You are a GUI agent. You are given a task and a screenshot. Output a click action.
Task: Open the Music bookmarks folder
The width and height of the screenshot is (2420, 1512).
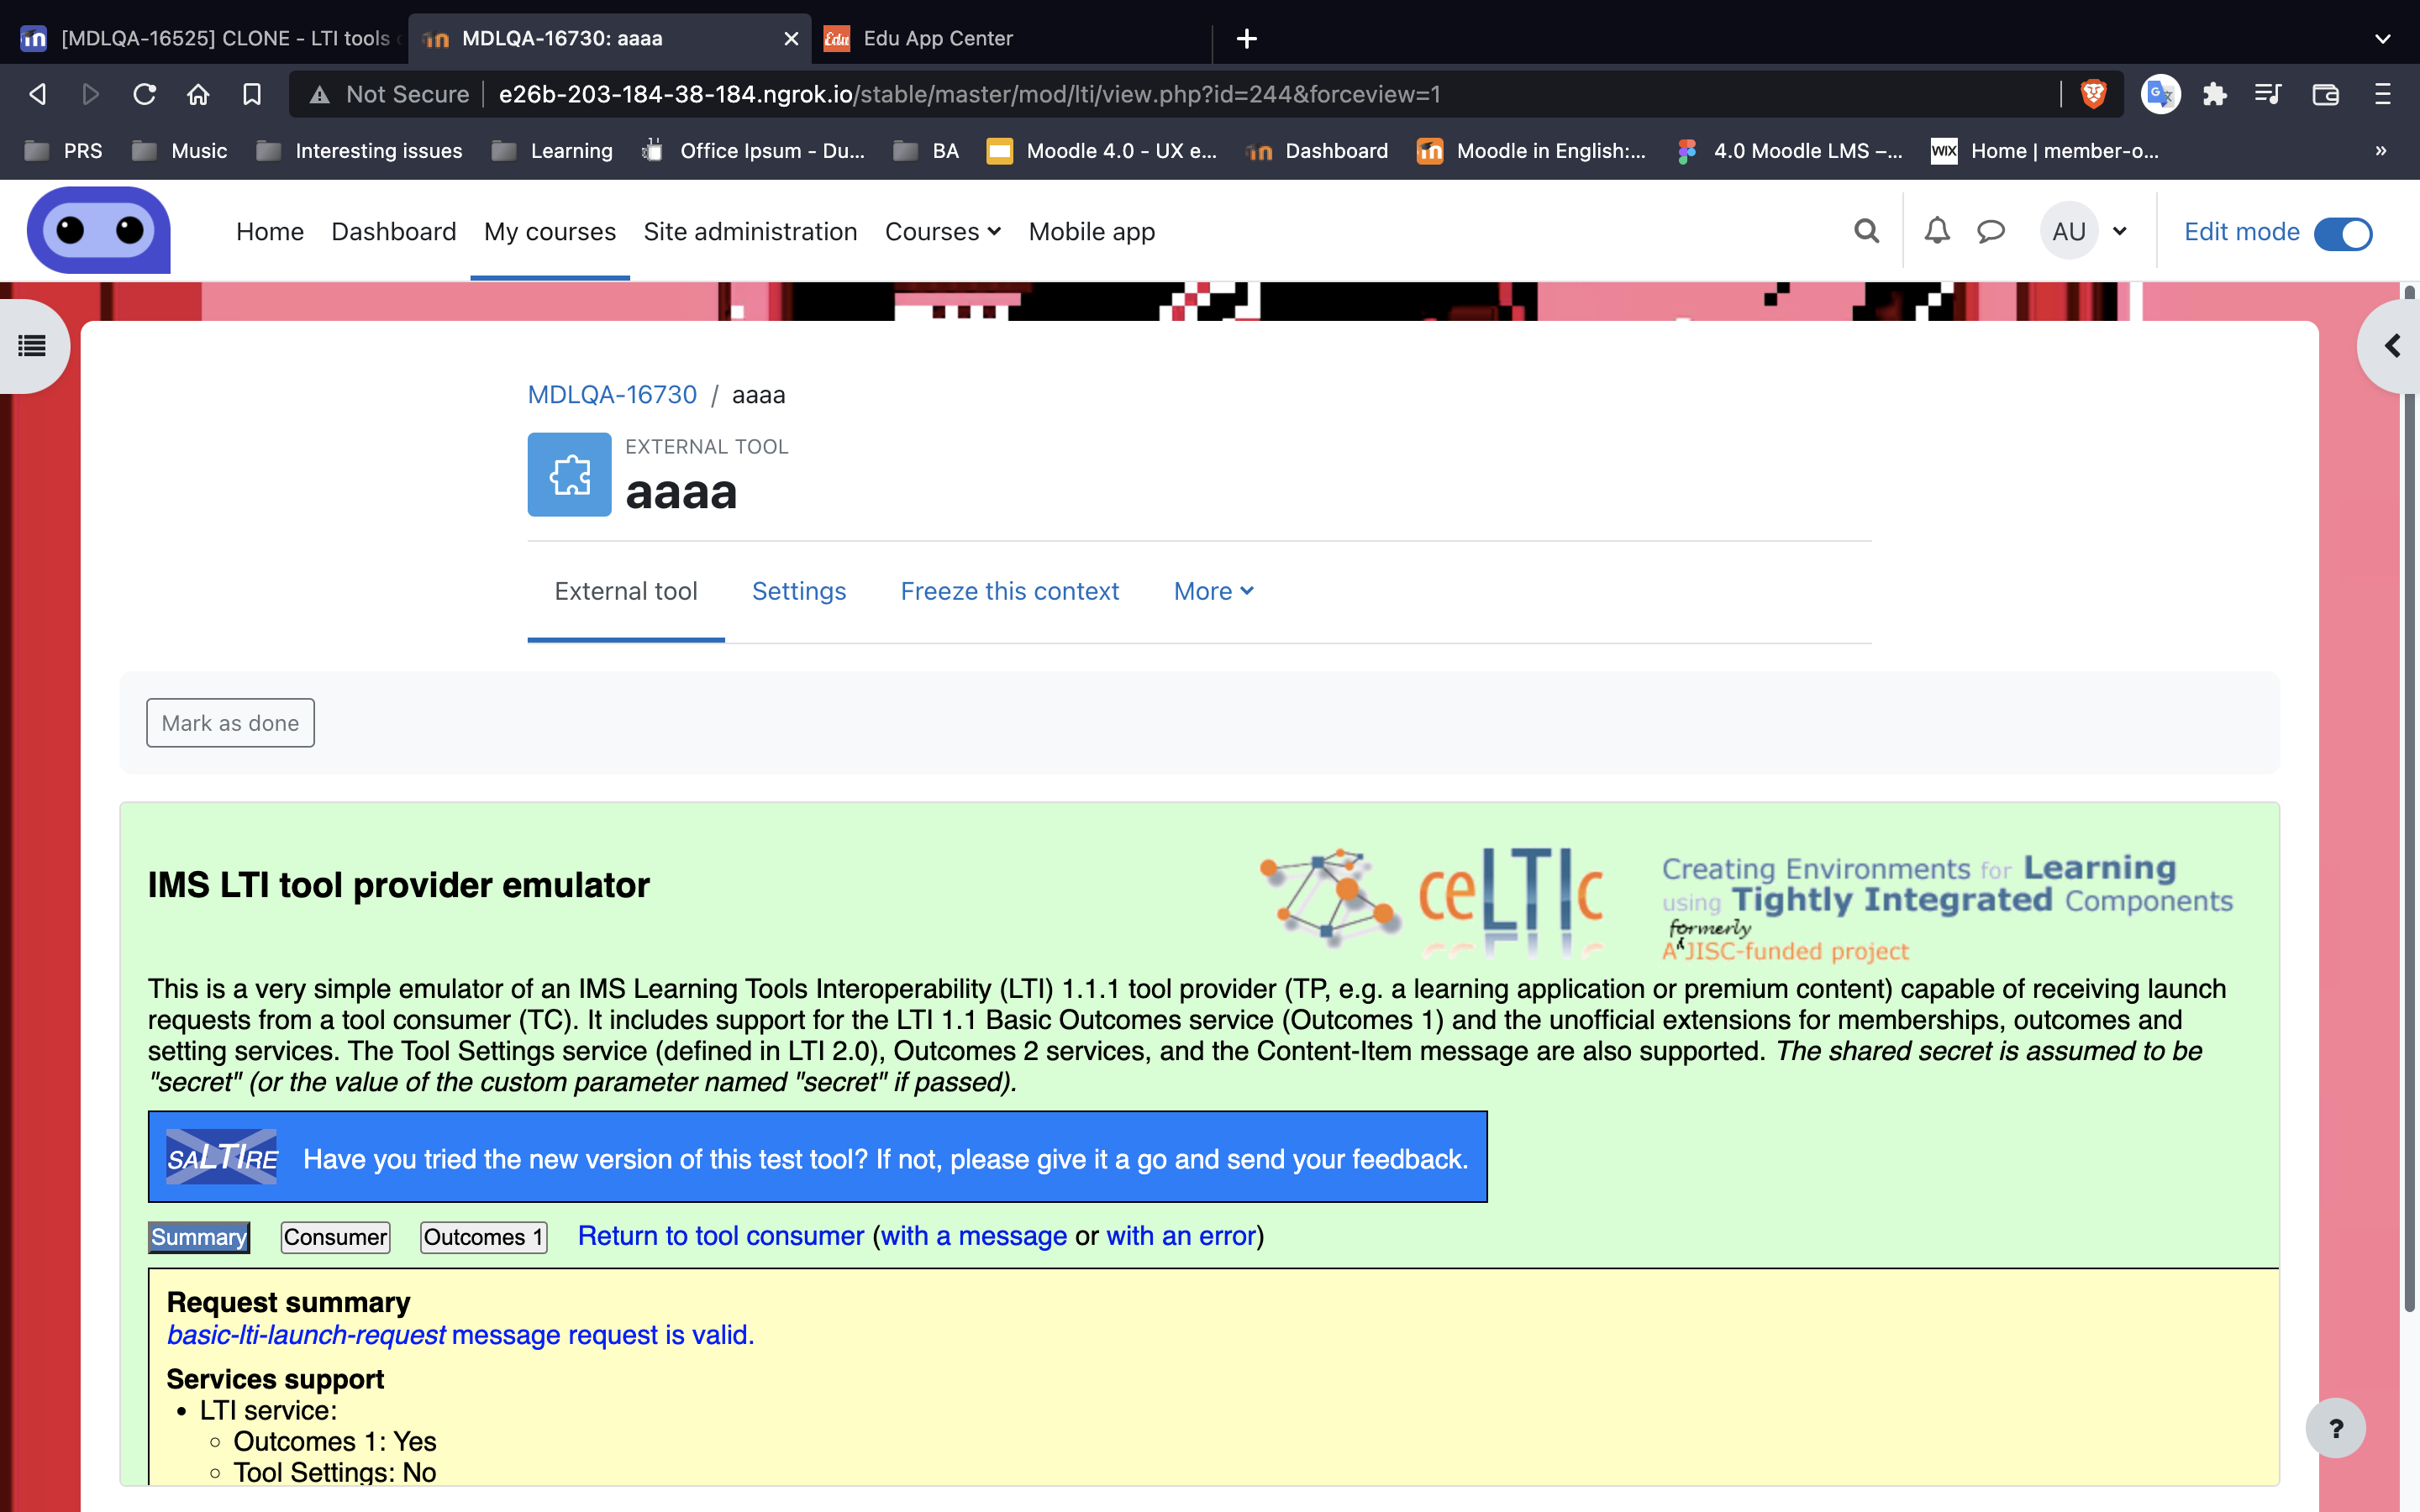click(x=180, y=151)
